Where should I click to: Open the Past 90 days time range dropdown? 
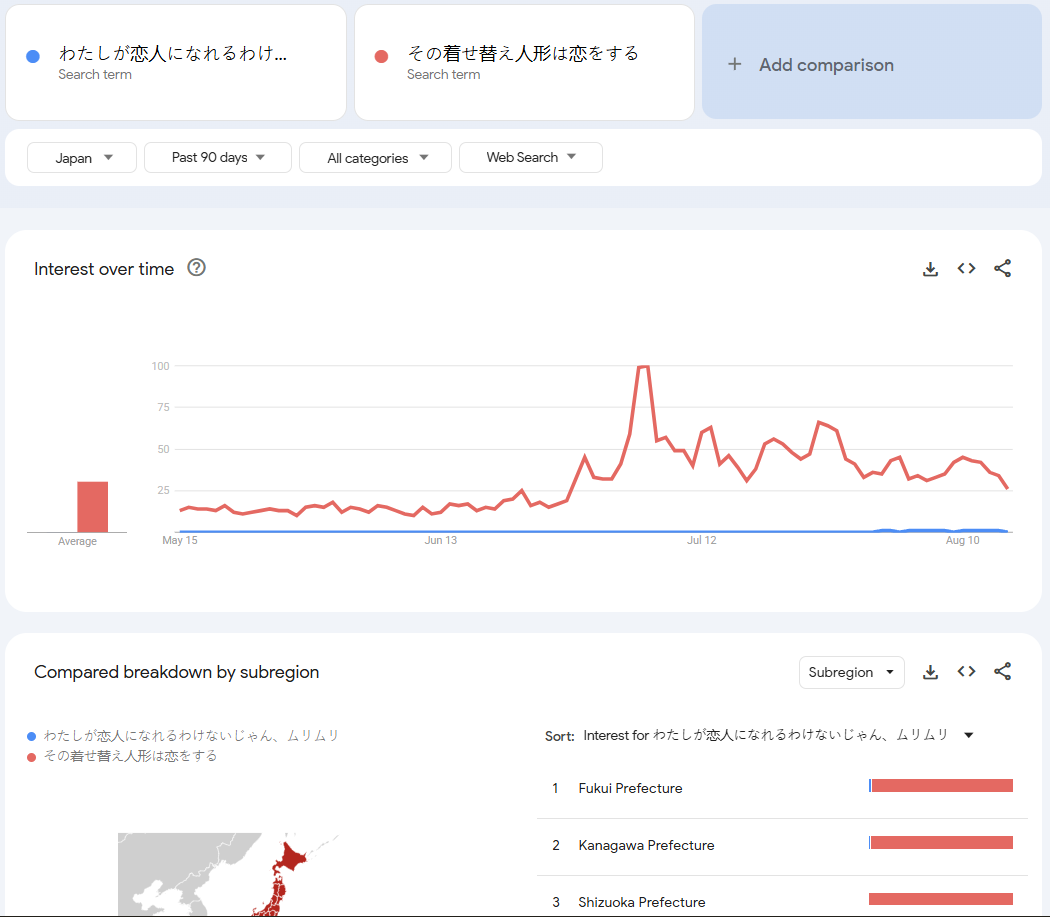[218, 157]
